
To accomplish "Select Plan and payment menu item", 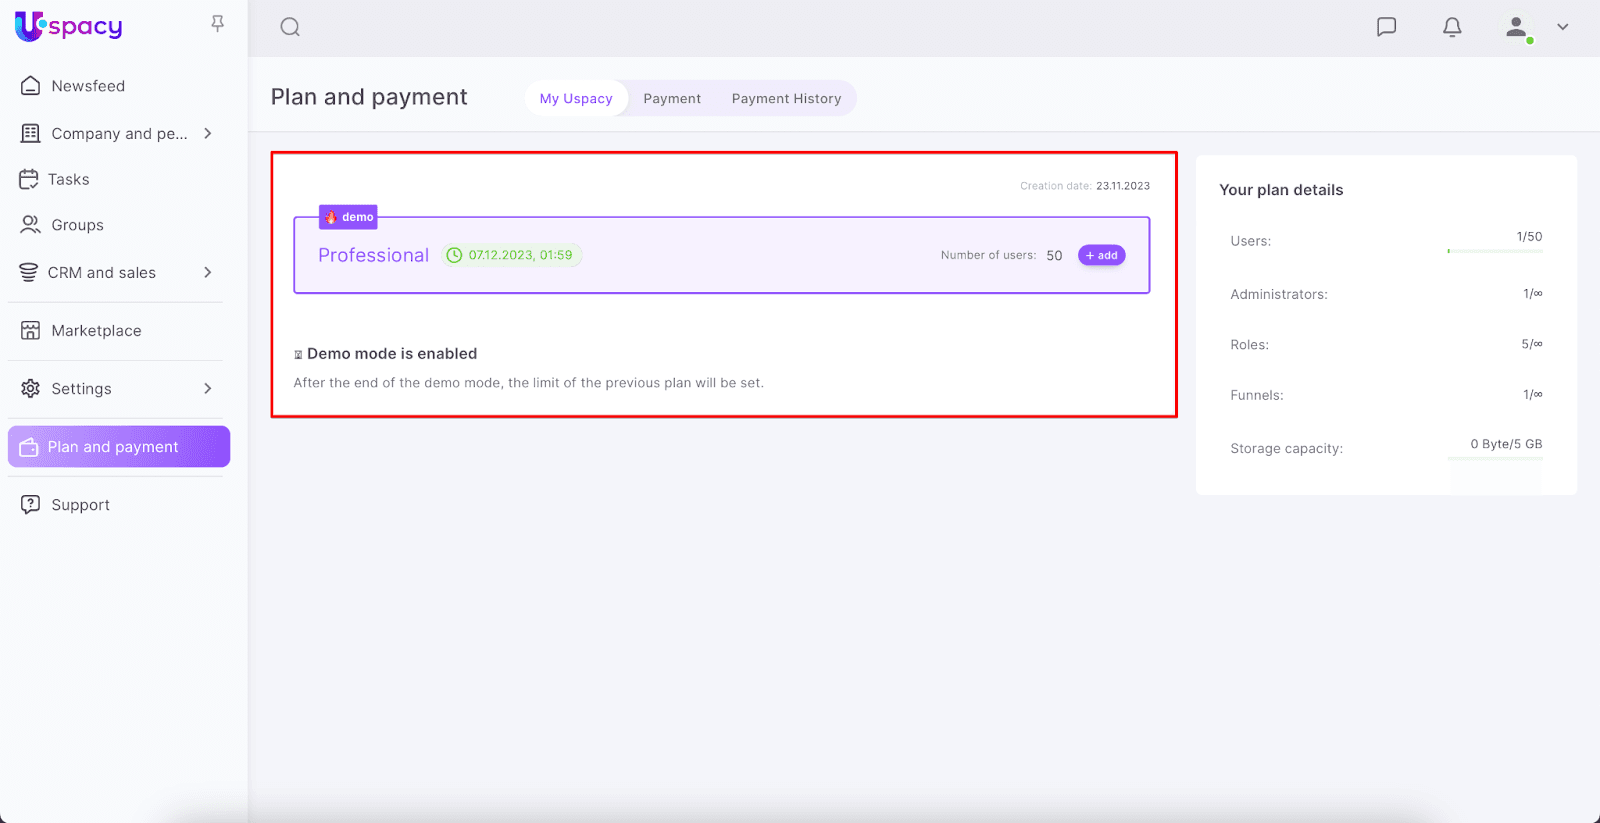I will click(118, 447).
